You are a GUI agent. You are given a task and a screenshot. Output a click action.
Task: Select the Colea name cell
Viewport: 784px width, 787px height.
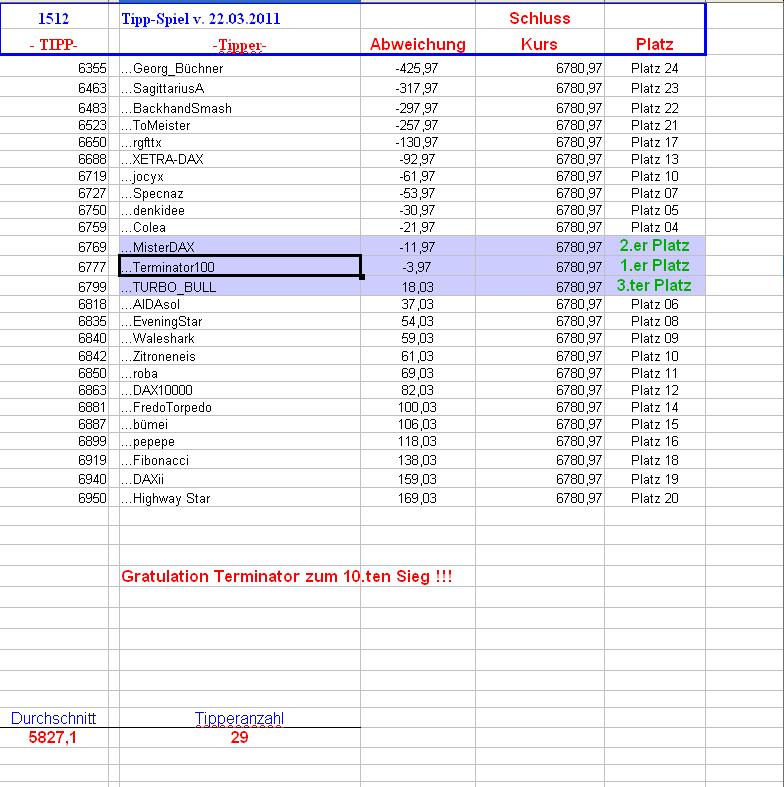239,228
